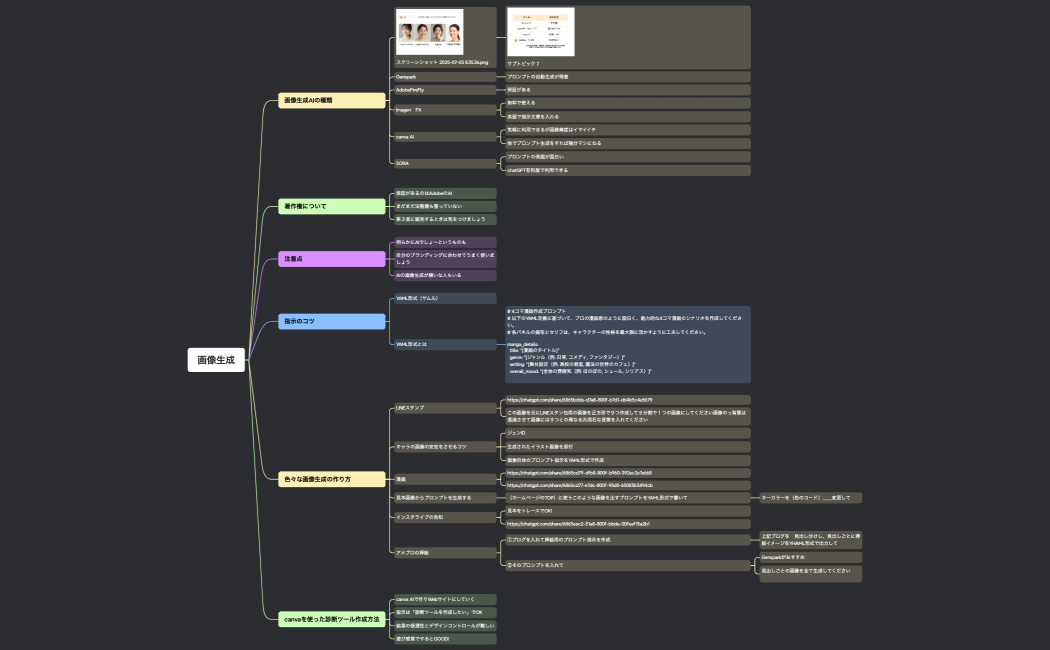This screenshot has height=650, width=1050.
Task: Select the Genspark child node
Action: [x=443, y=77]
